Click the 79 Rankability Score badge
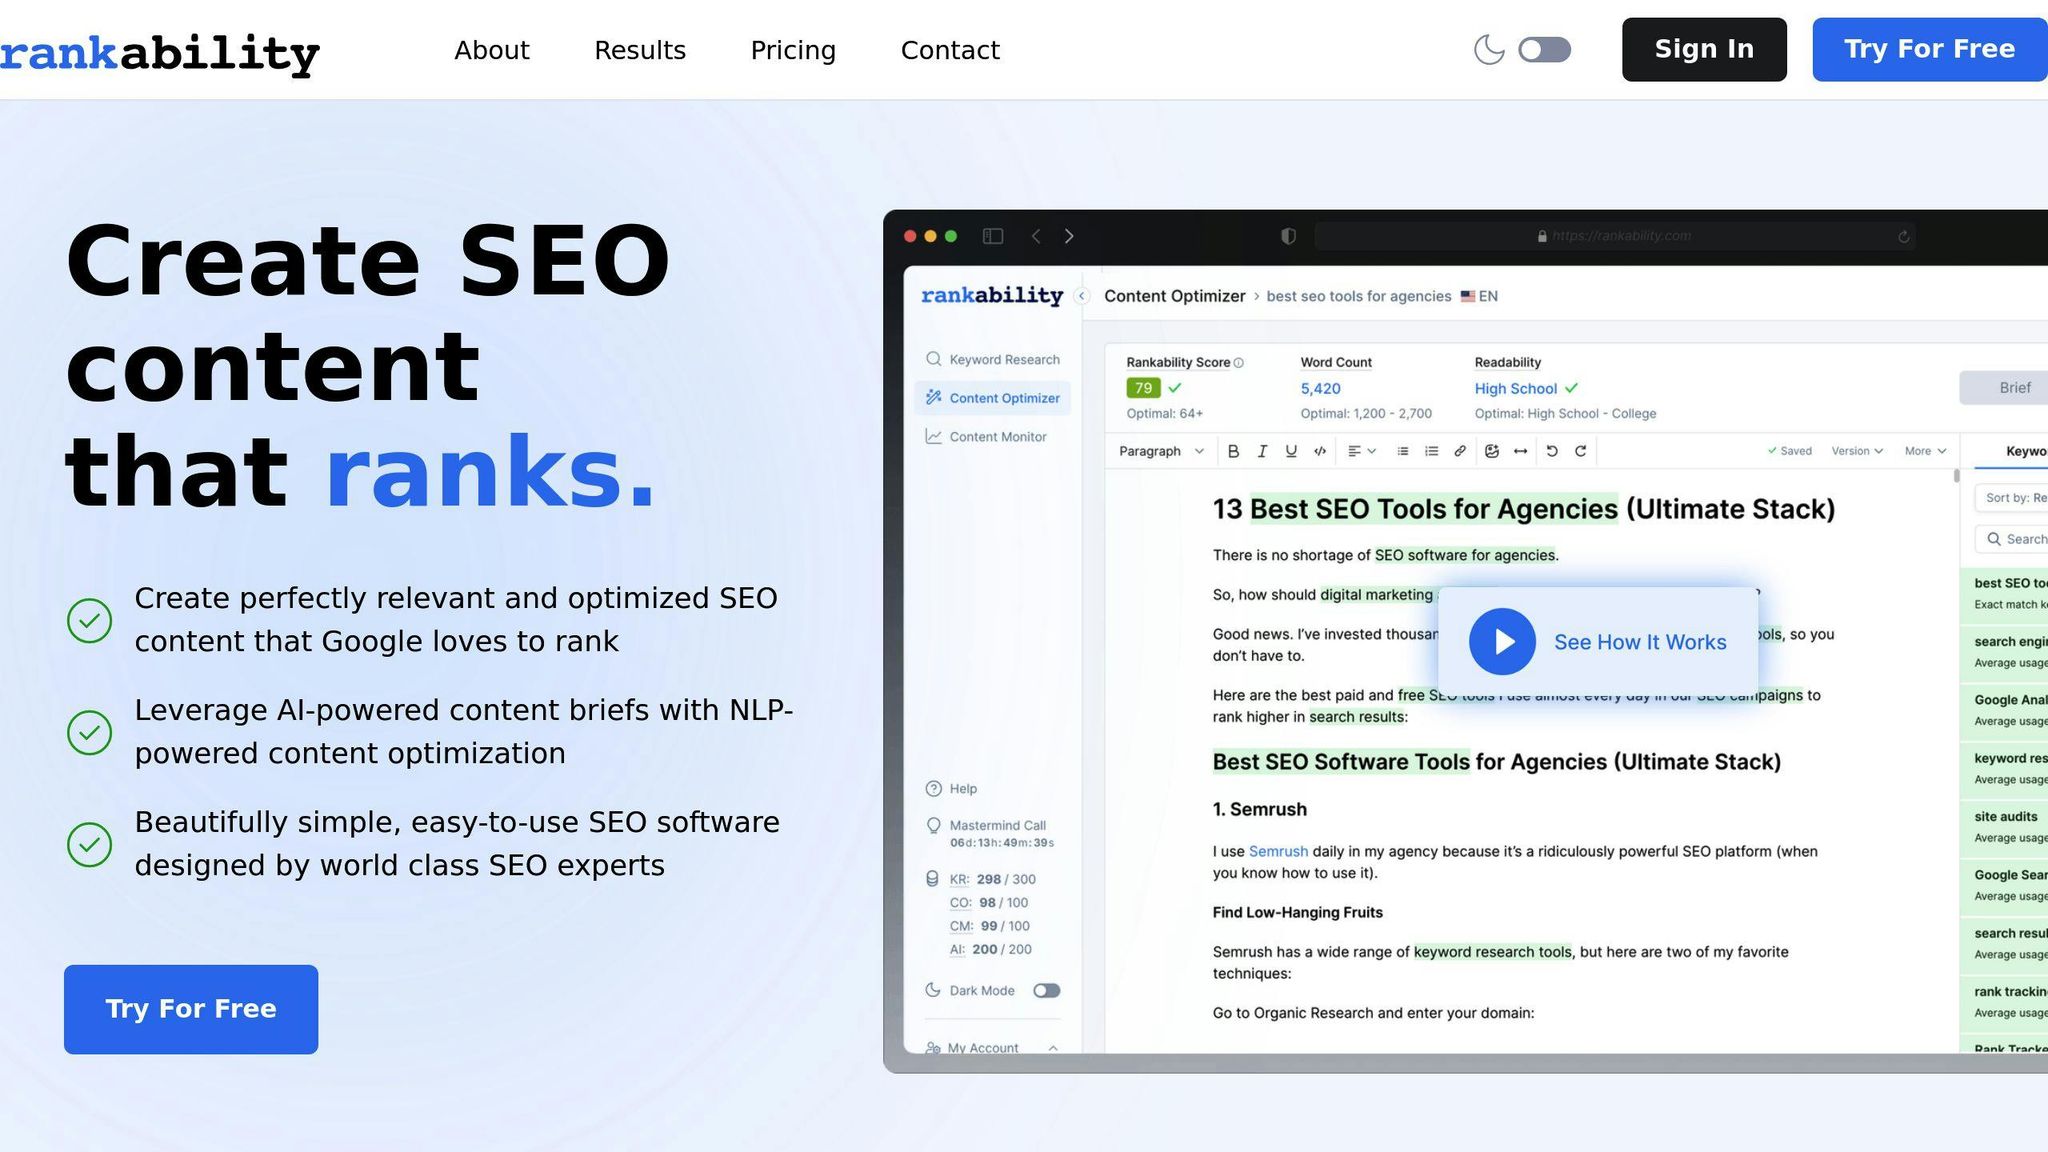 tap(1143, 388)
